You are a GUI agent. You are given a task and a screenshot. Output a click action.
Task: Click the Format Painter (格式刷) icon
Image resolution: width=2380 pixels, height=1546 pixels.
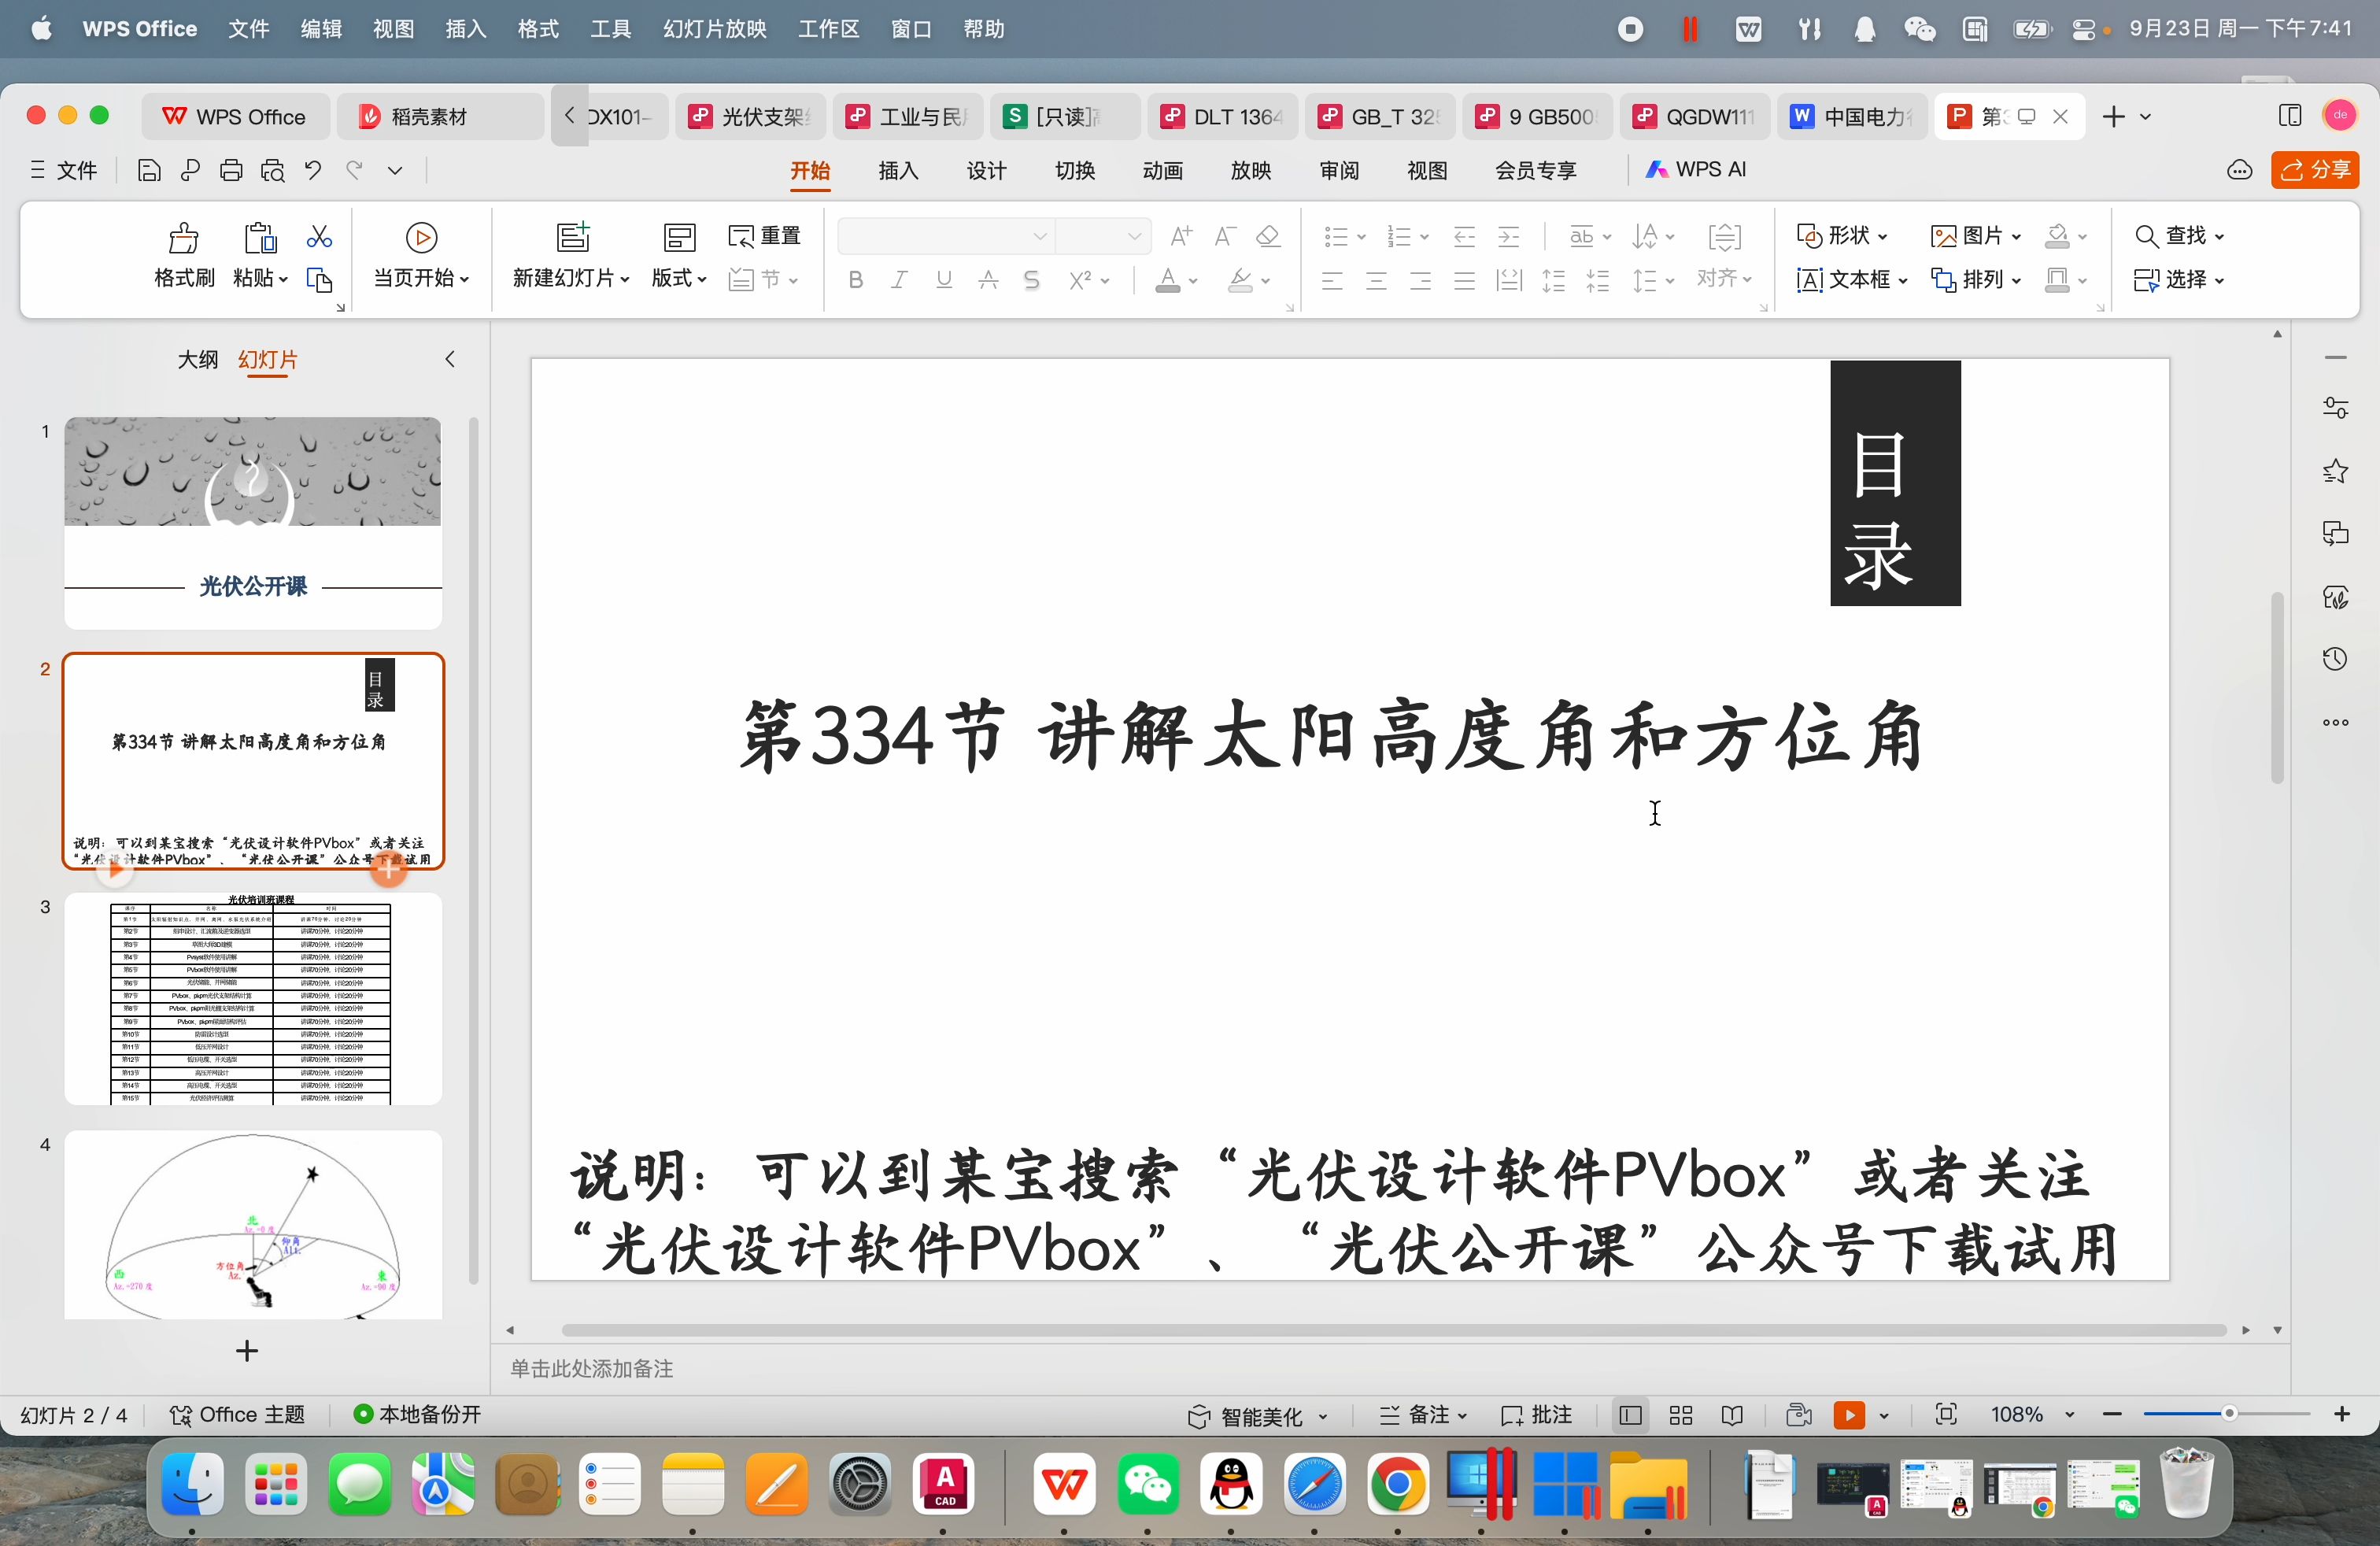(183, 238)
